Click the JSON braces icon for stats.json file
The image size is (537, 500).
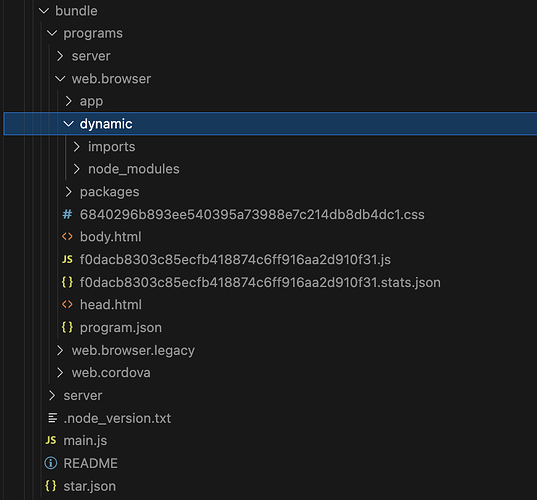67,282
